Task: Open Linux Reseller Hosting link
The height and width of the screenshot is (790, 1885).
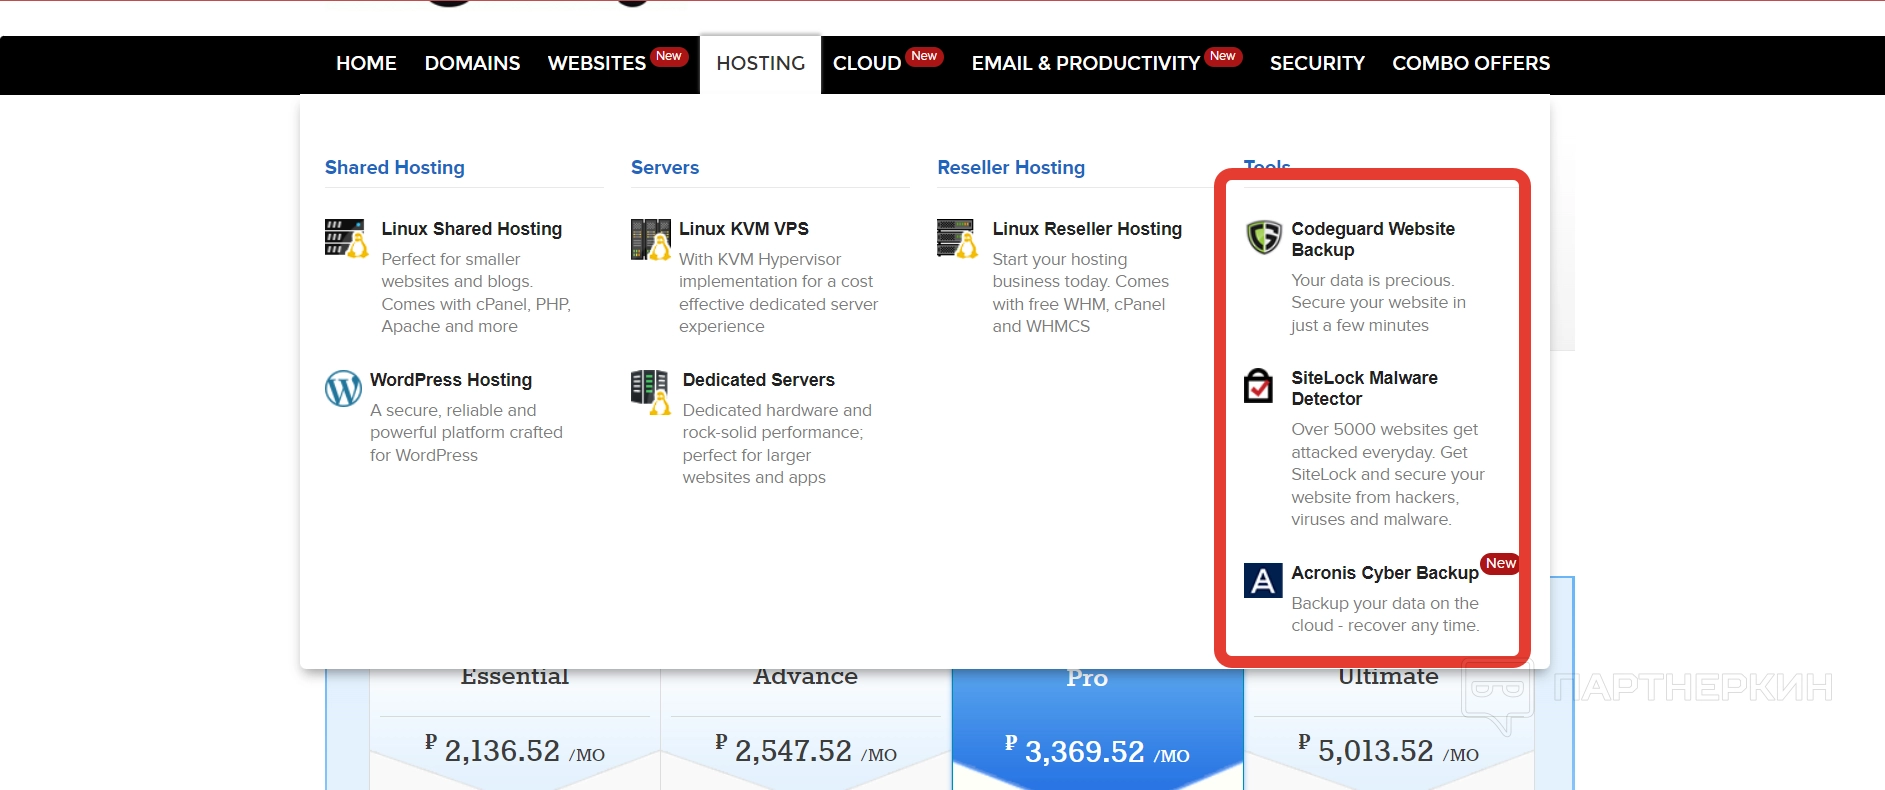Action: (1087, 229)
